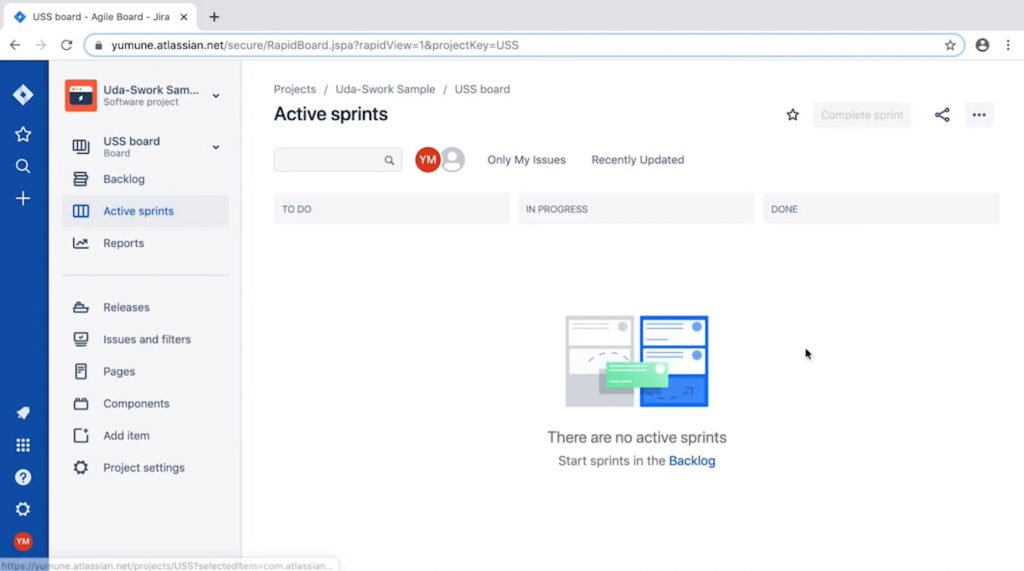Click Add item in the sidebar
1024x571 pixels.
click(x=145, y=435)
